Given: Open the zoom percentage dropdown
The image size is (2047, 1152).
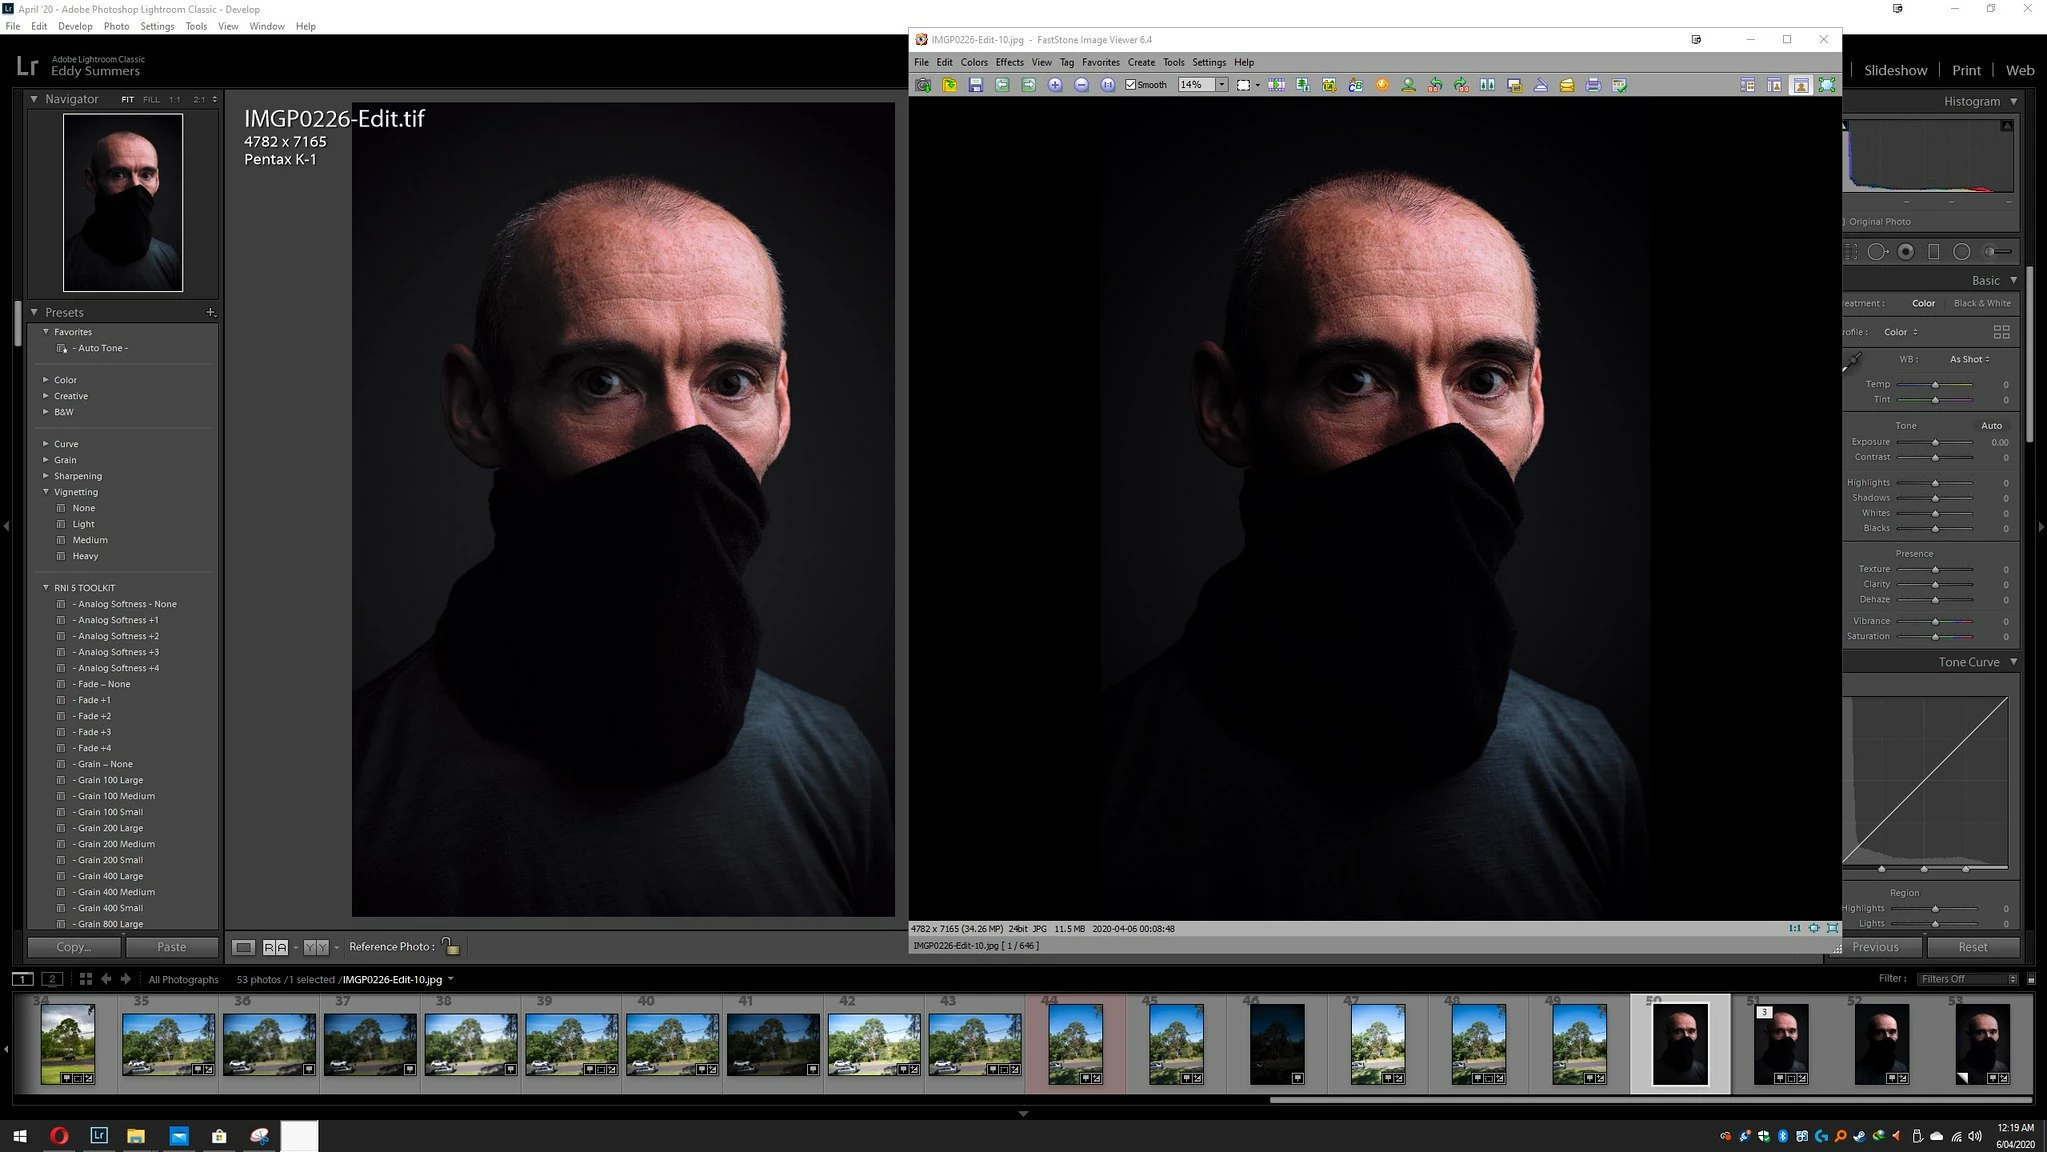Looking at the screenshot, I should click(x=1222, y=85).
